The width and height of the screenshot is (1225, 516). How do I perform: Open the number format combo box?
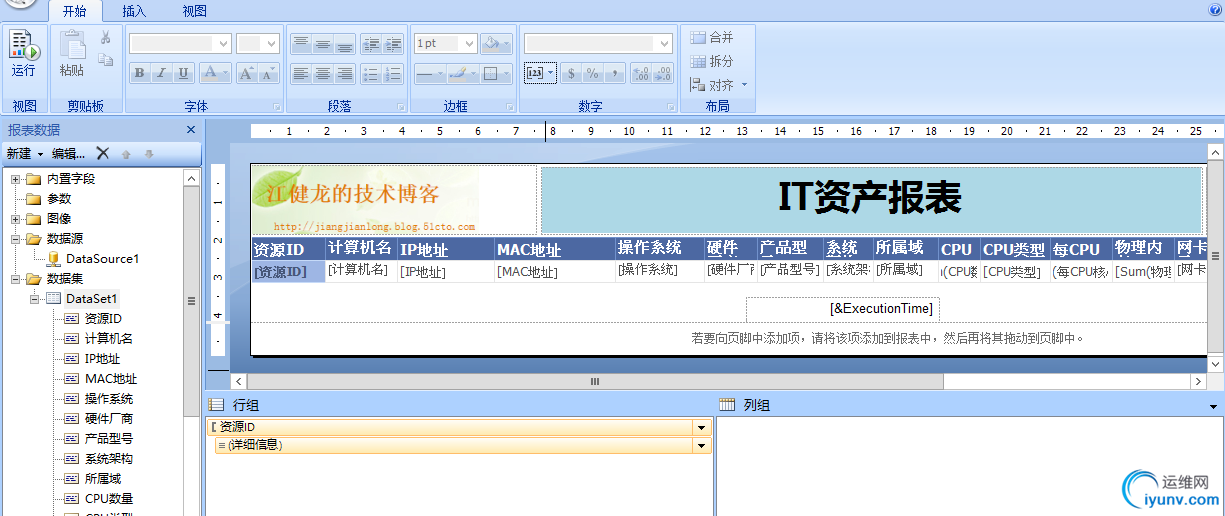[598, 43]
